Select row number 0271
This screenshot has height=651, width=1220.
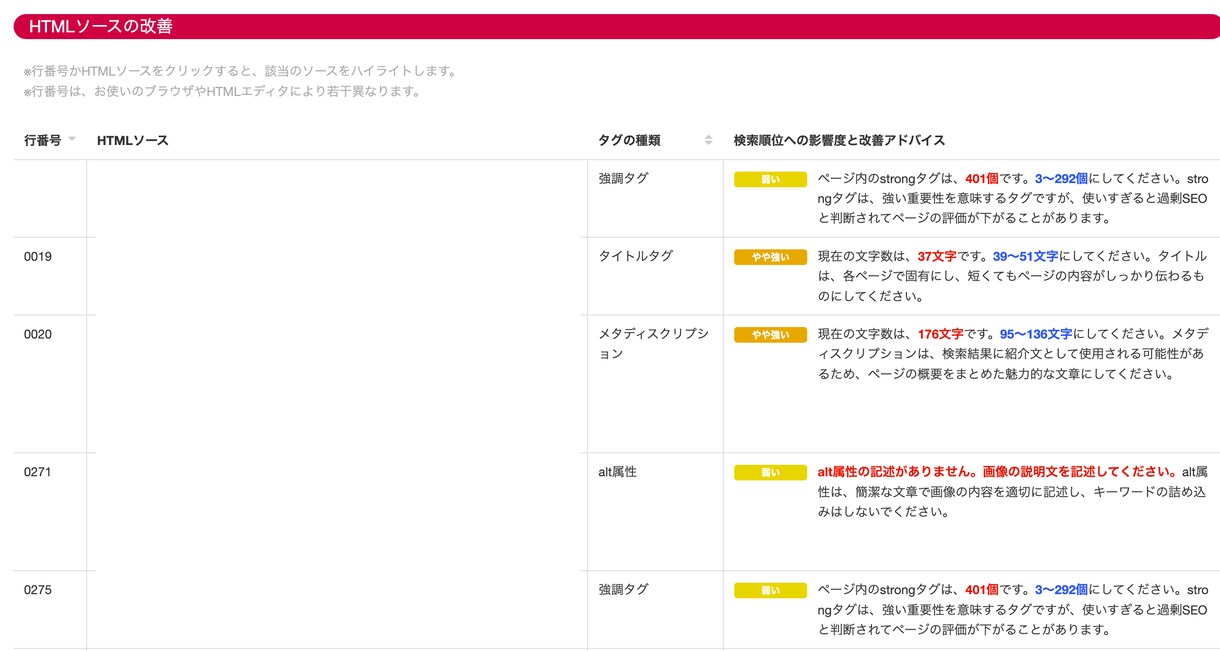click(38, 472)
